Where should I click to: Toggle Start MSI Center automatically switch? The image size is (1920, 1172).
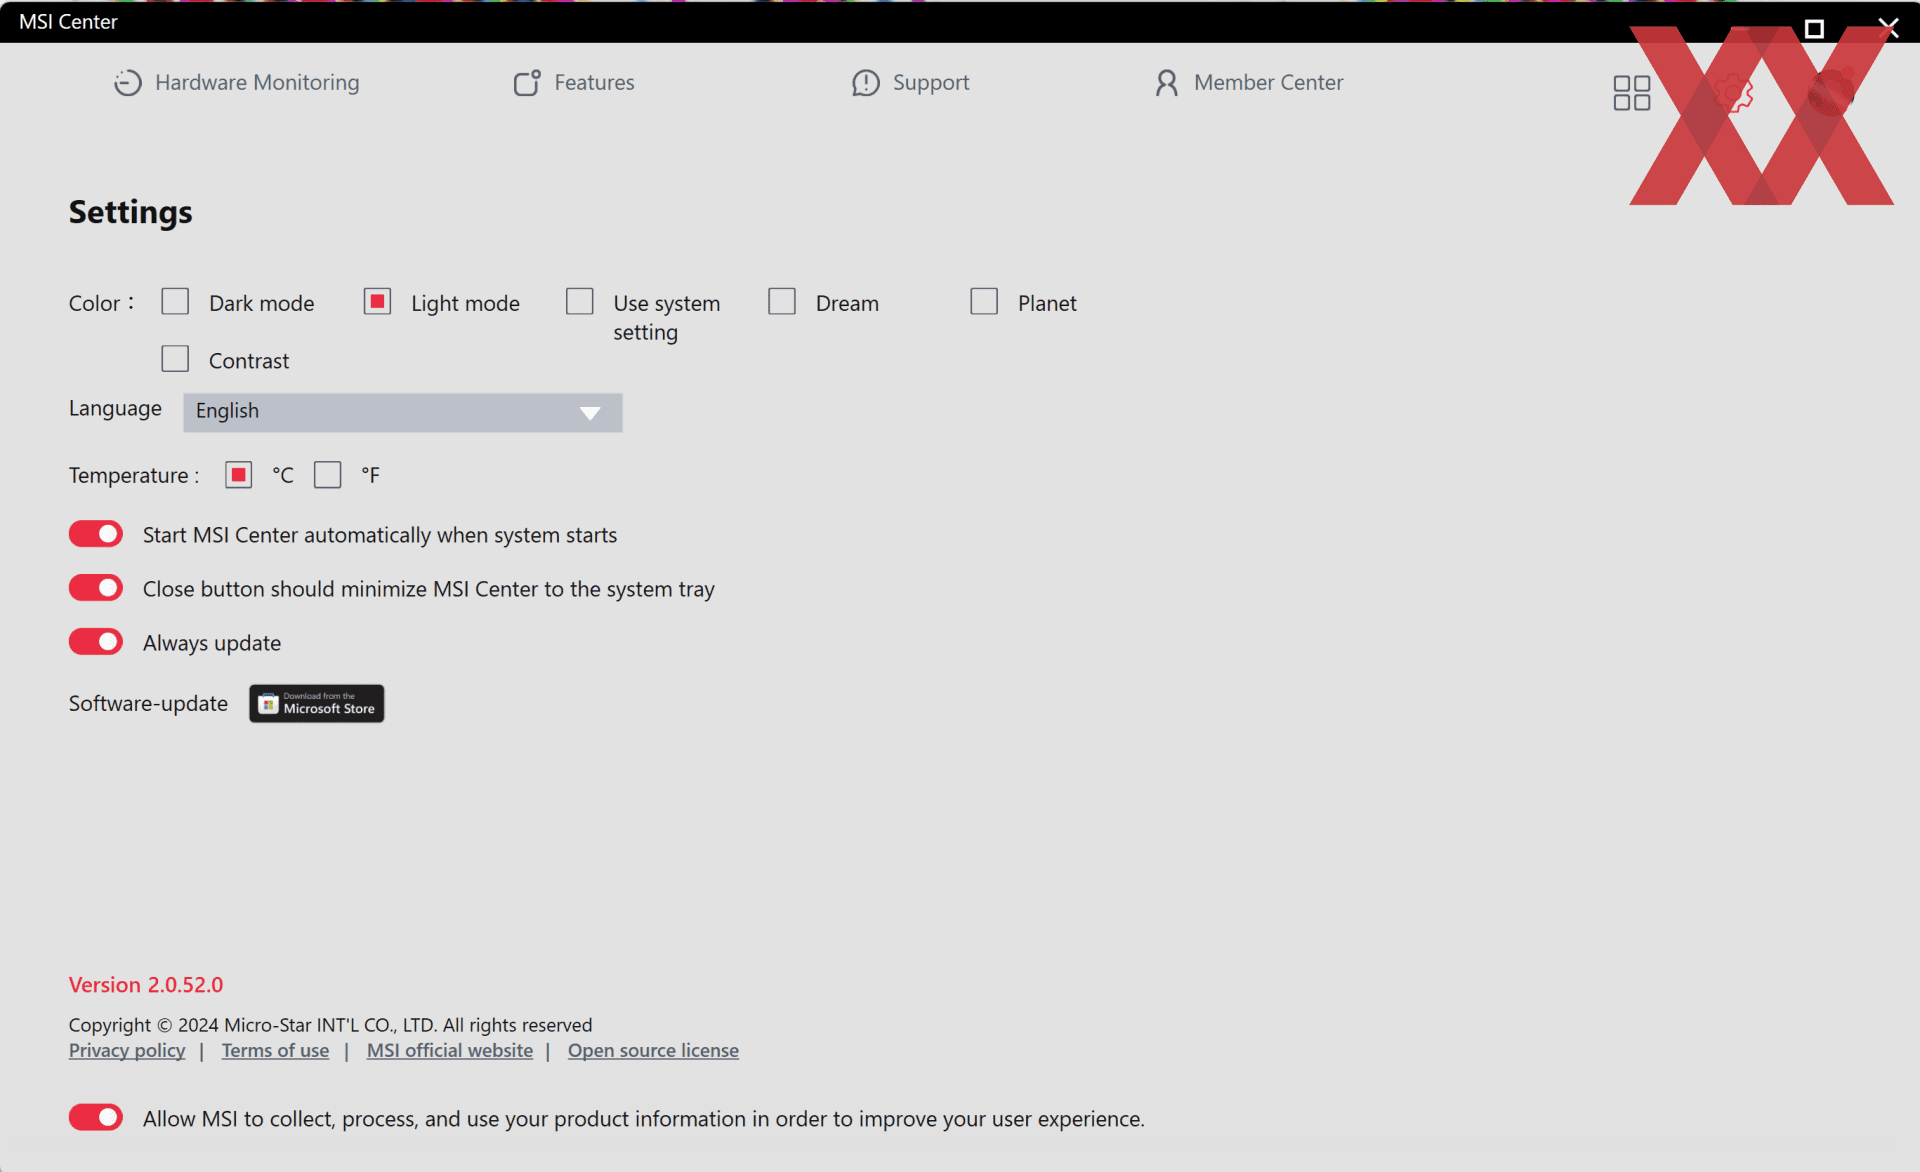tap(96, 534)
